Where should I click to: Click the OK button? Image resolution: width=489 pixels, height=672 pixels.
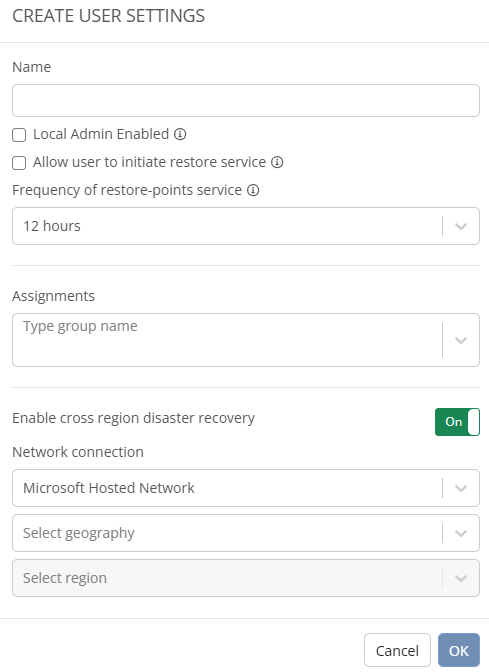point(459,650)
